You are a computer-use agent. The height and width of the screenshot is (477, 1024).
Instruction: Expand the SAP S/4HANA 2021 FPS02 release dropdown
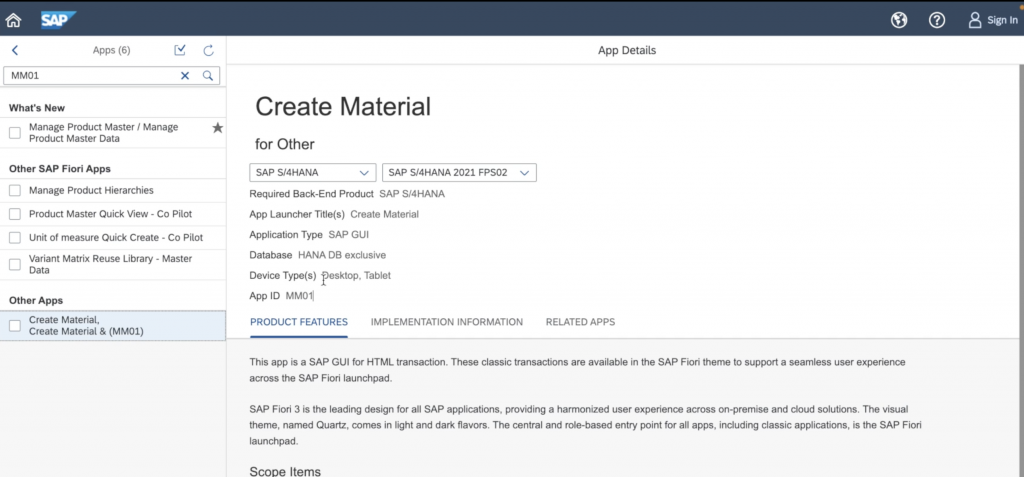459,172
